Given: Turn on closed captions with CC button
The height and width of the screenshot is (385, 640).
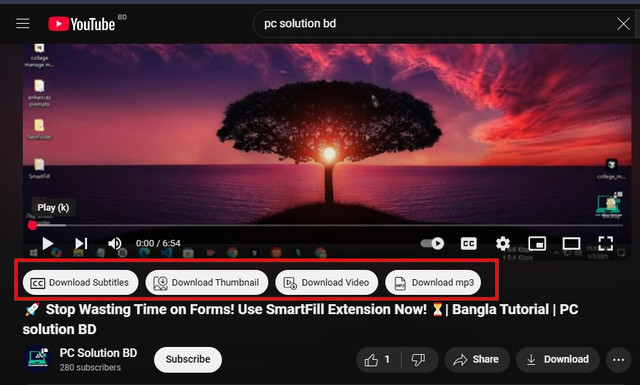Looking at the screenshot, I should point(468,244).
